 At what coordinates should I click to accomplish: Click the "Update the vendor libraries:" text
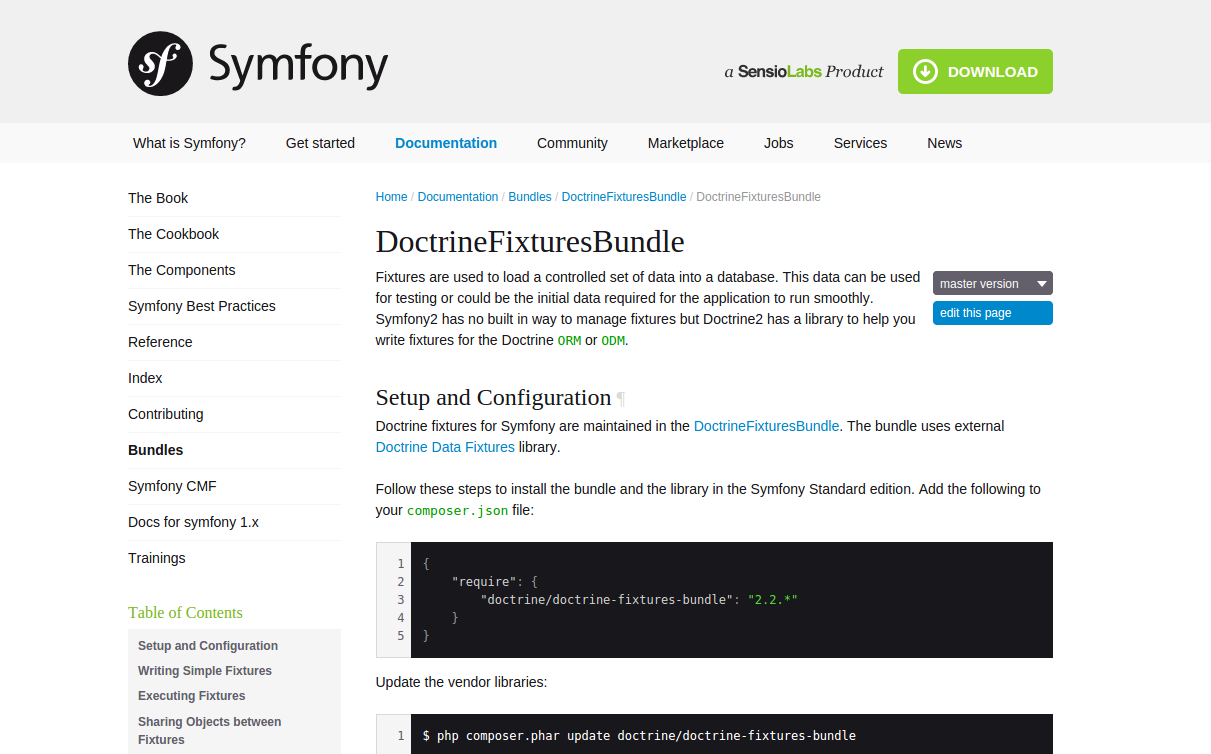point(461,682)
